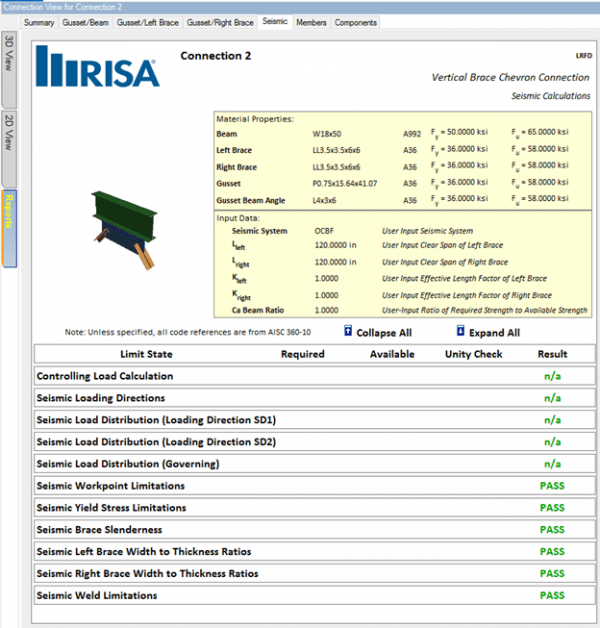The image size is (600, 628).
Task: Click the Expand All arrow icon
Action: point(460,332)
